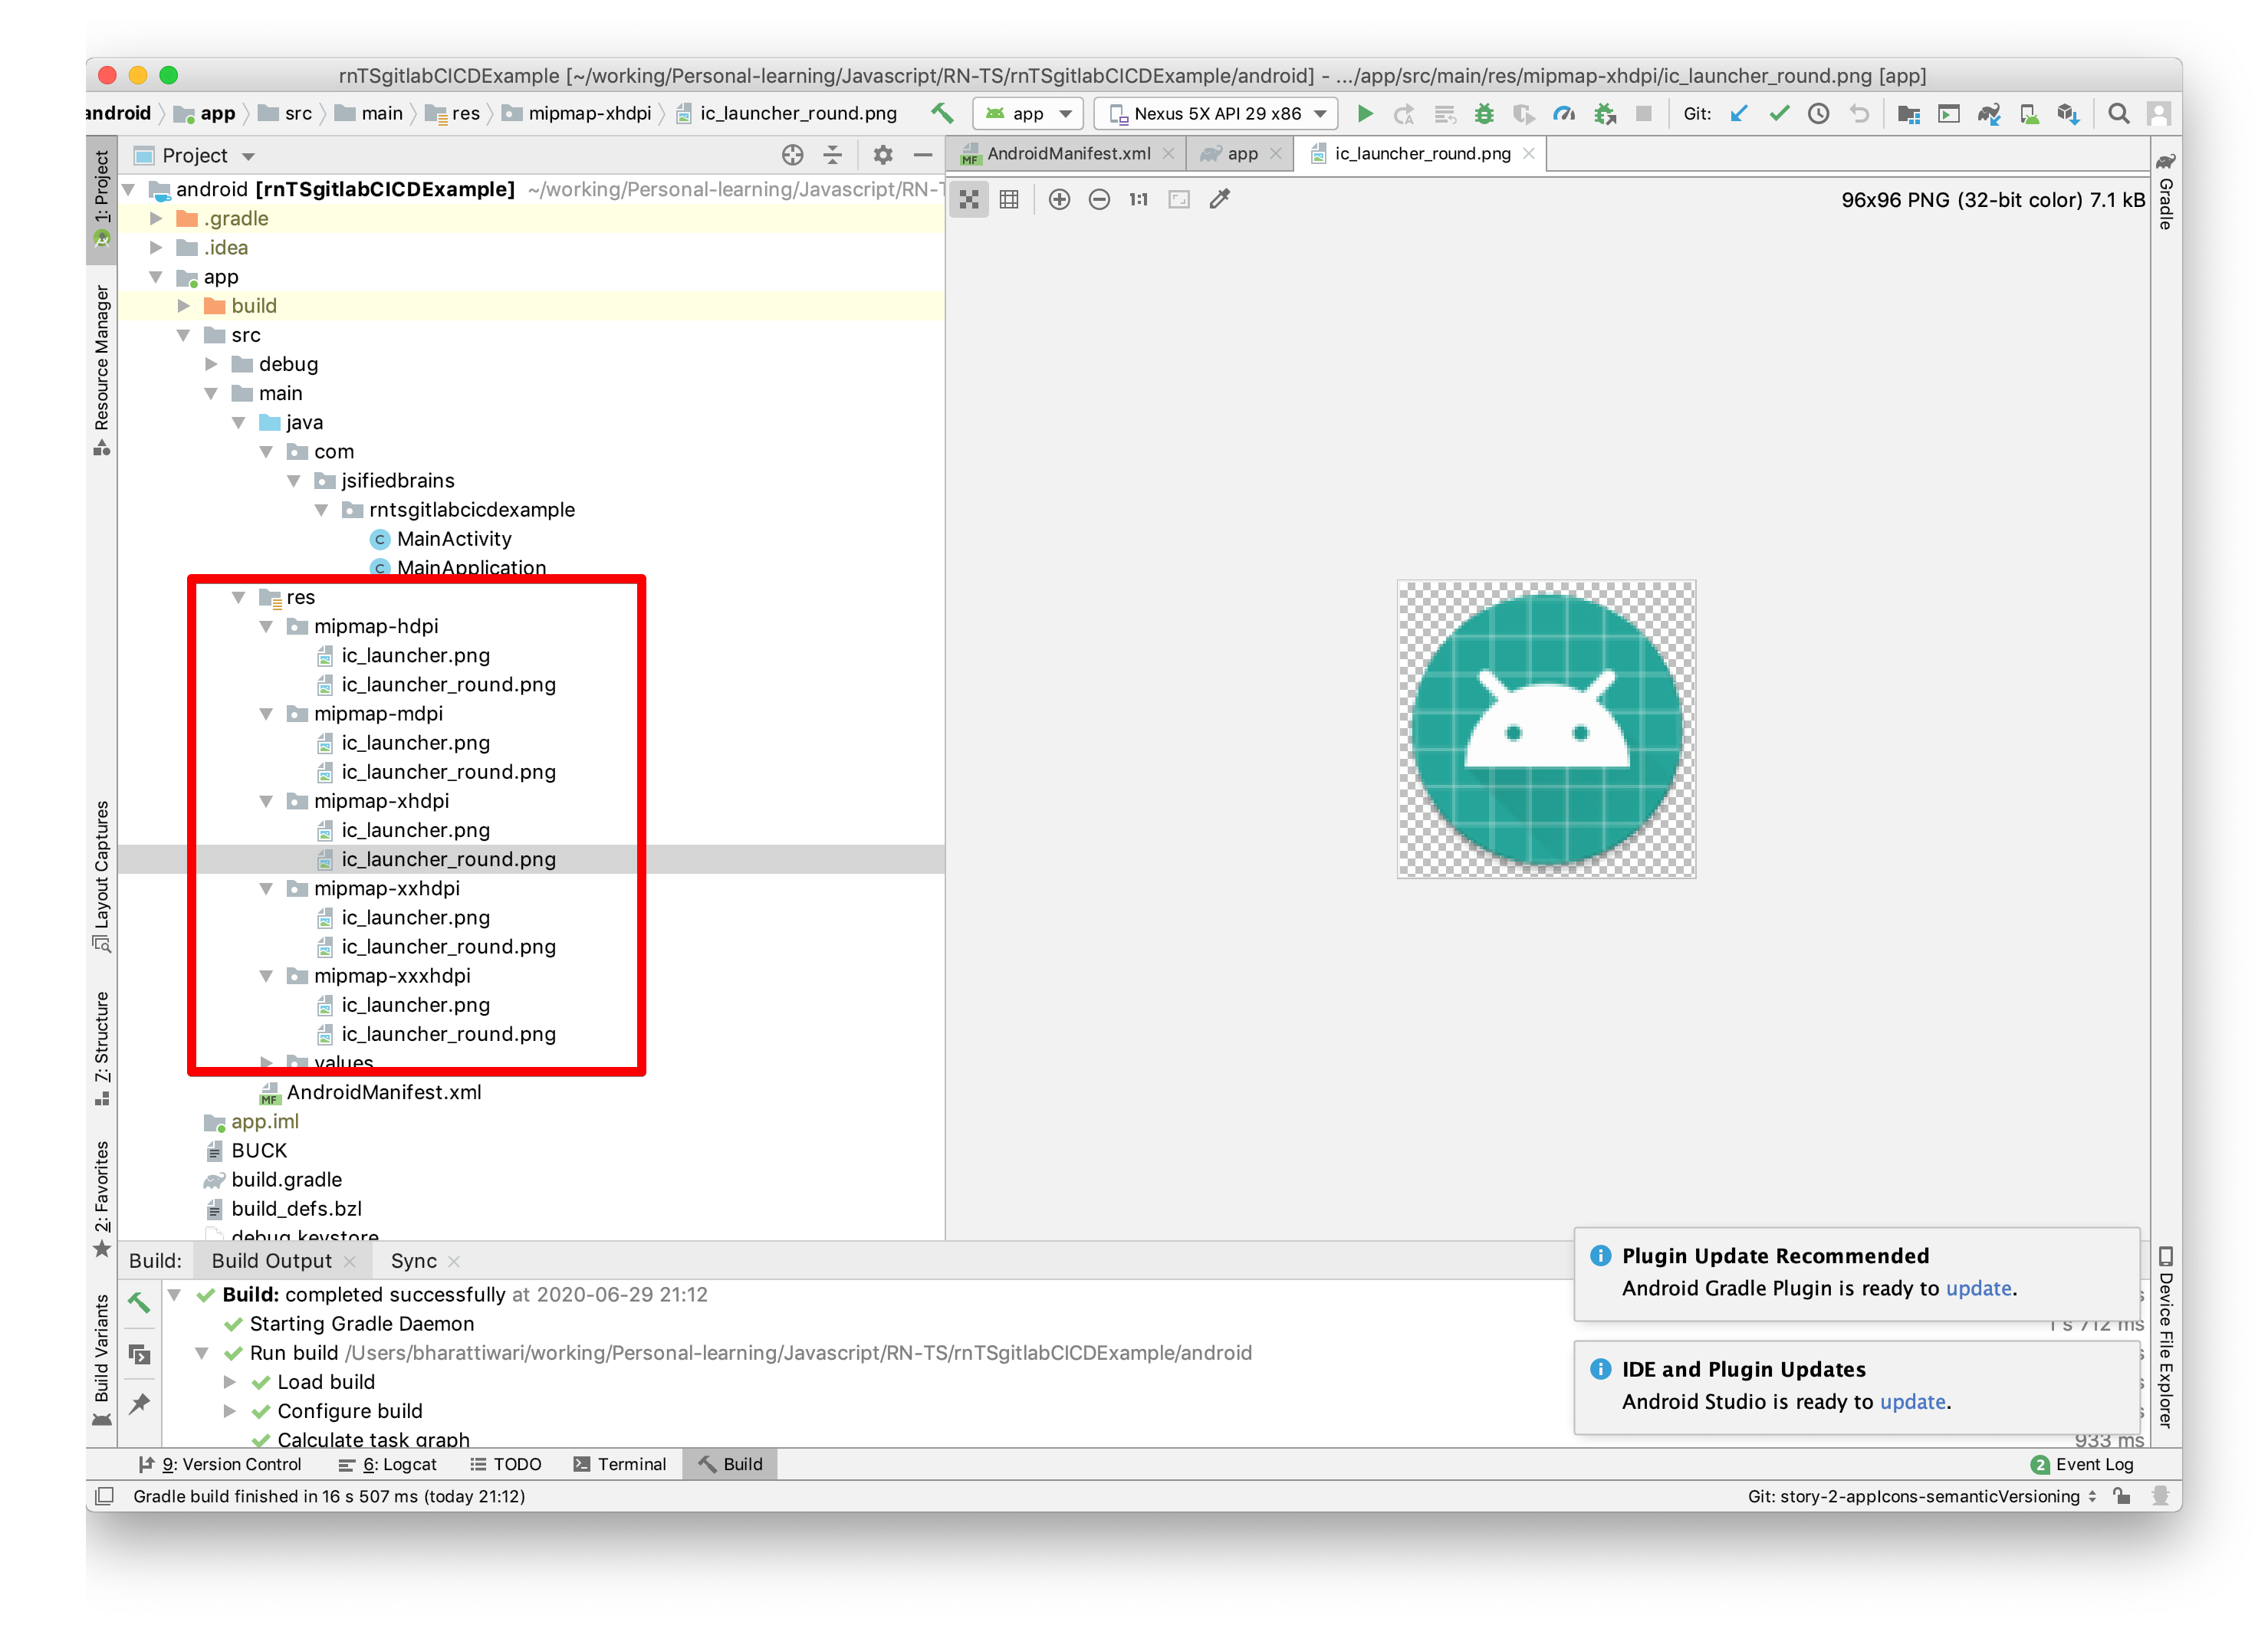Set image zoom to actual size 1:1
The height and width of the screenshot is (1625, 2268).
(x=1138, y=199)
